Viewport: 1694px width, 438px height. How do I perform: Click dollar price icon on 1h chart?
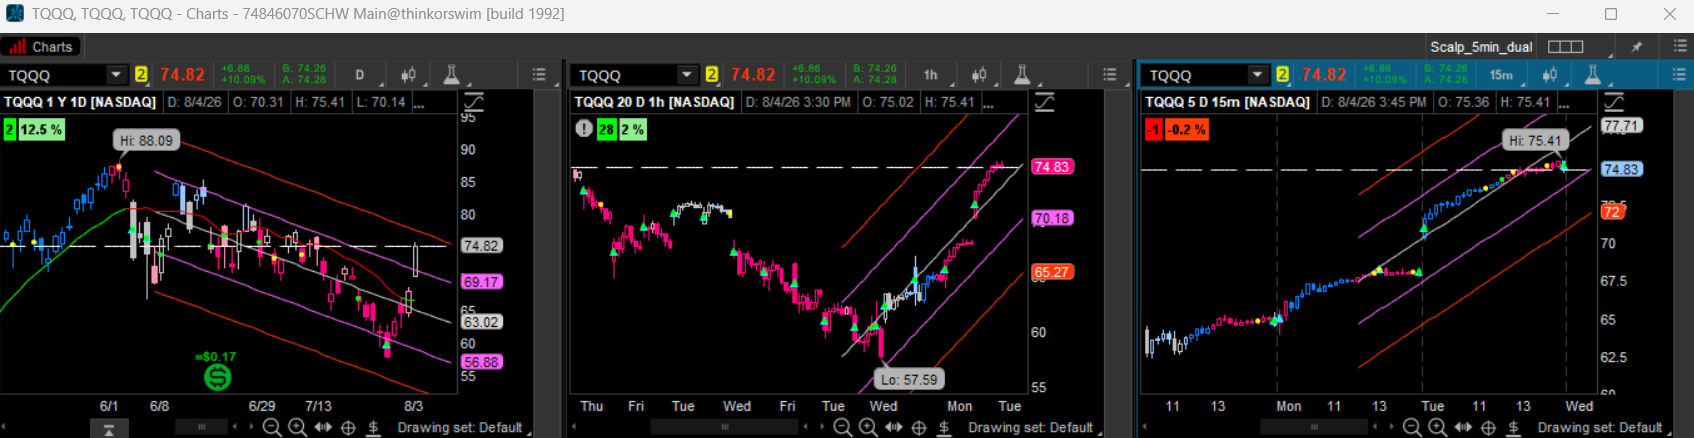[944, 428]
